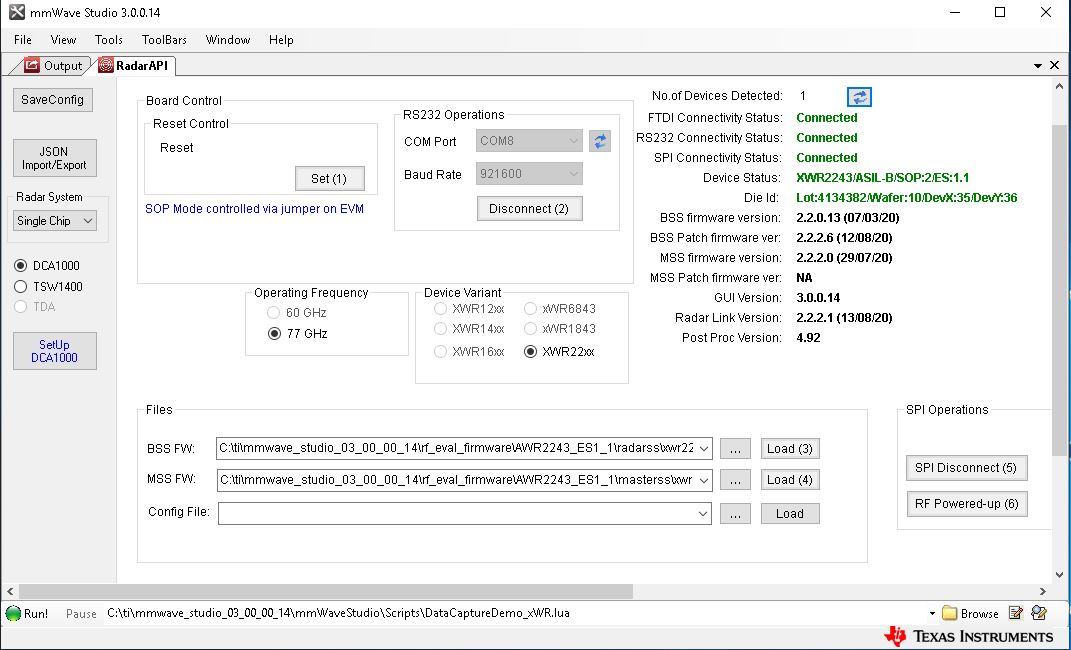Screen dimensions: 1071x650
Task: Select the 77 GHz operating frequency
Action: [275, 334]
